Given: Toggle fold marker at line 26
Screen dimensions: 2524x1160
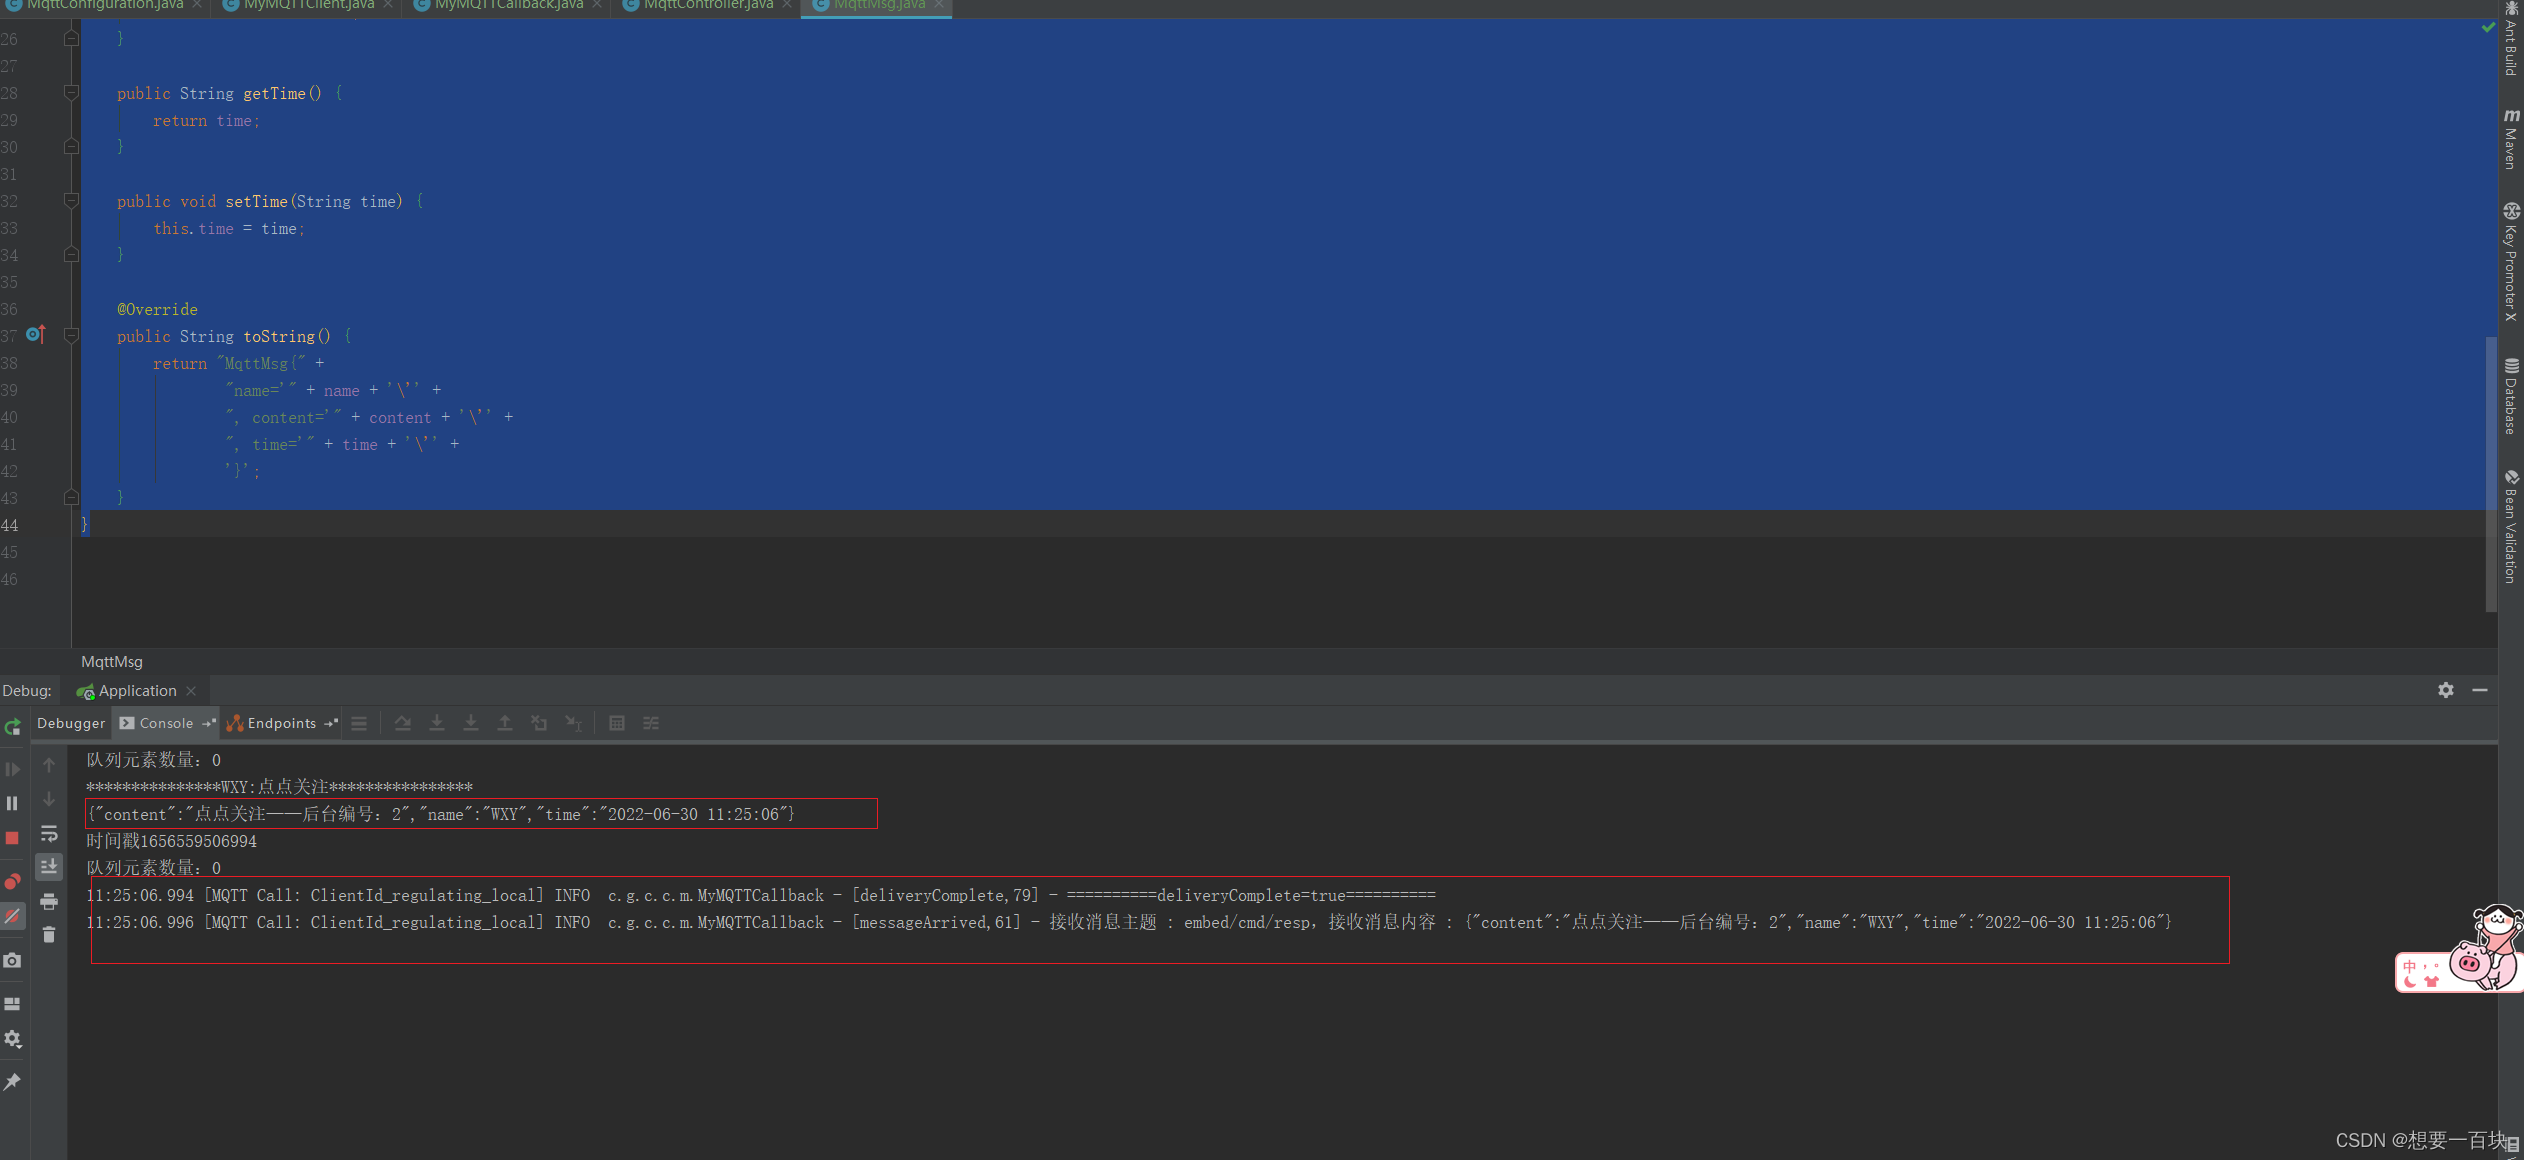Looking at the screenshot, I should click(71, 39).
